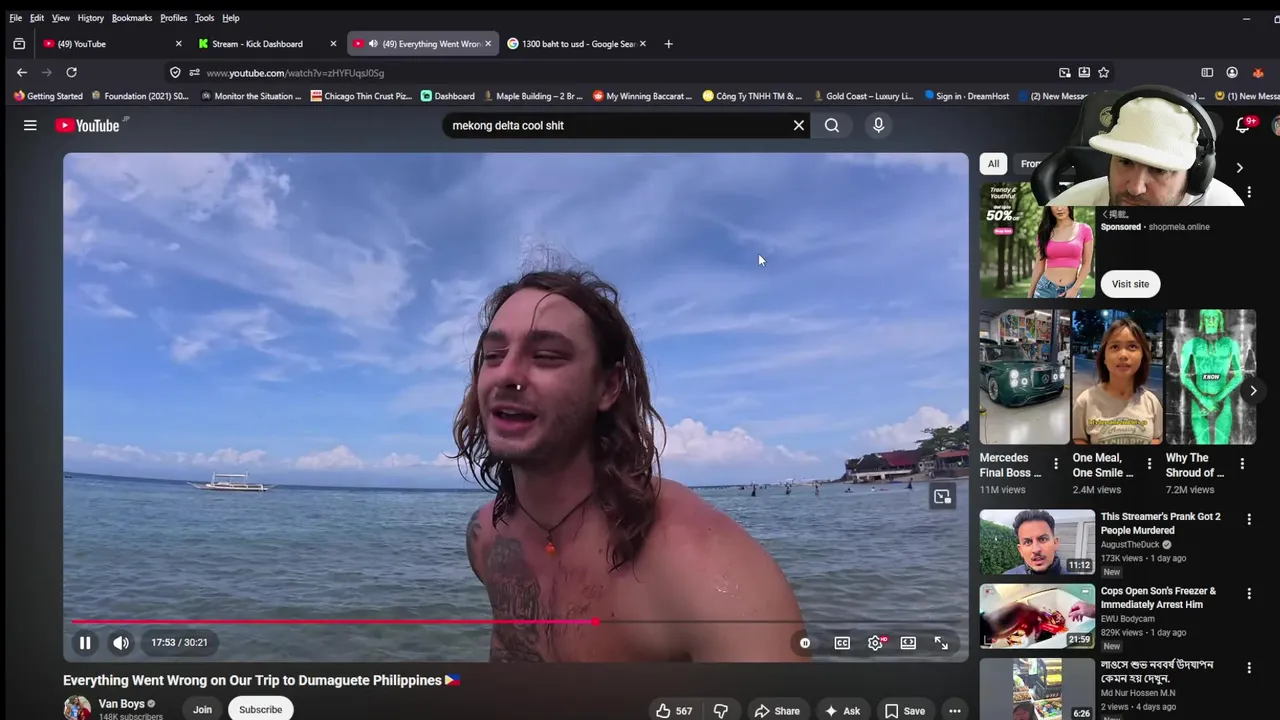Open options for the sponsored ad

(1248, 191)
